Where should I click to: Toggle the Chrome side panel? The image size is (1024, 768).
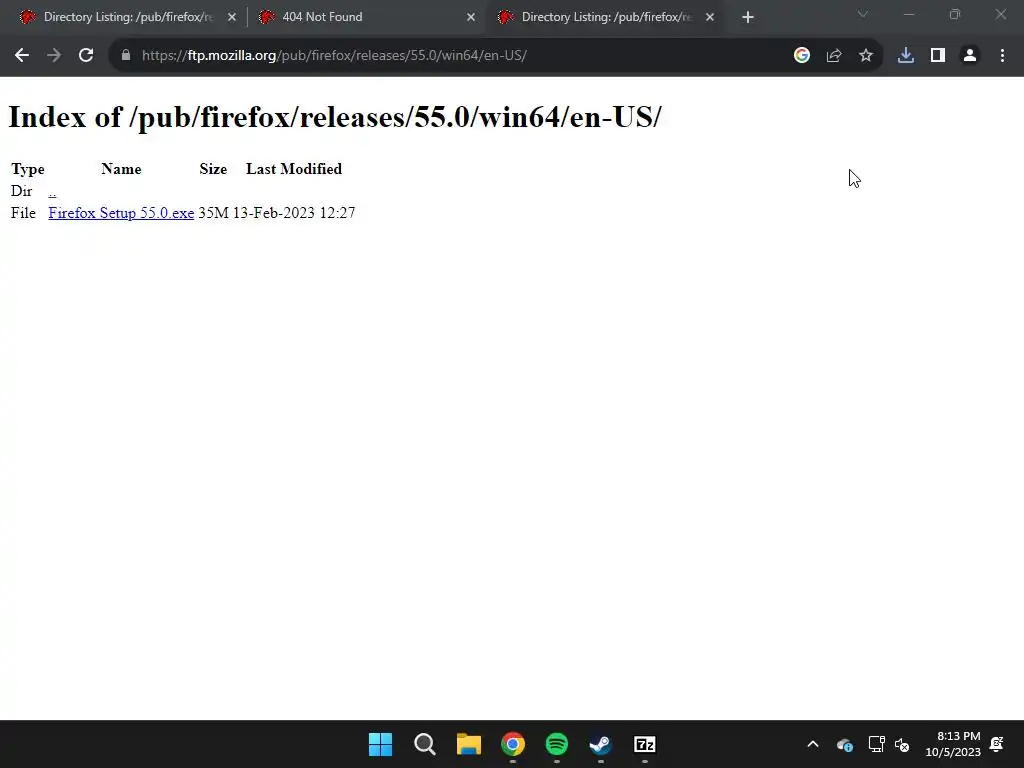(938, 56)
